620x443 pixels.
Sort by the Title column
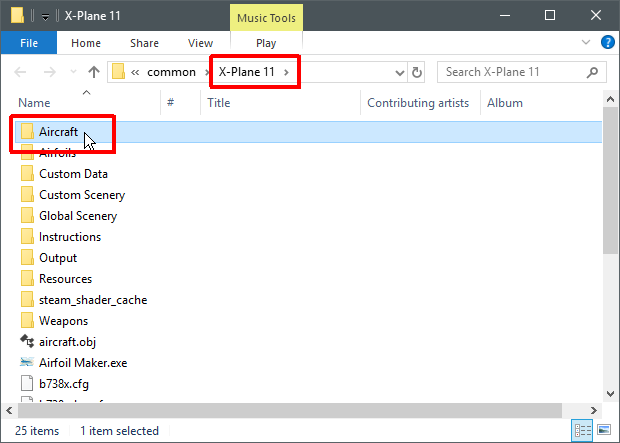[219, 103]
